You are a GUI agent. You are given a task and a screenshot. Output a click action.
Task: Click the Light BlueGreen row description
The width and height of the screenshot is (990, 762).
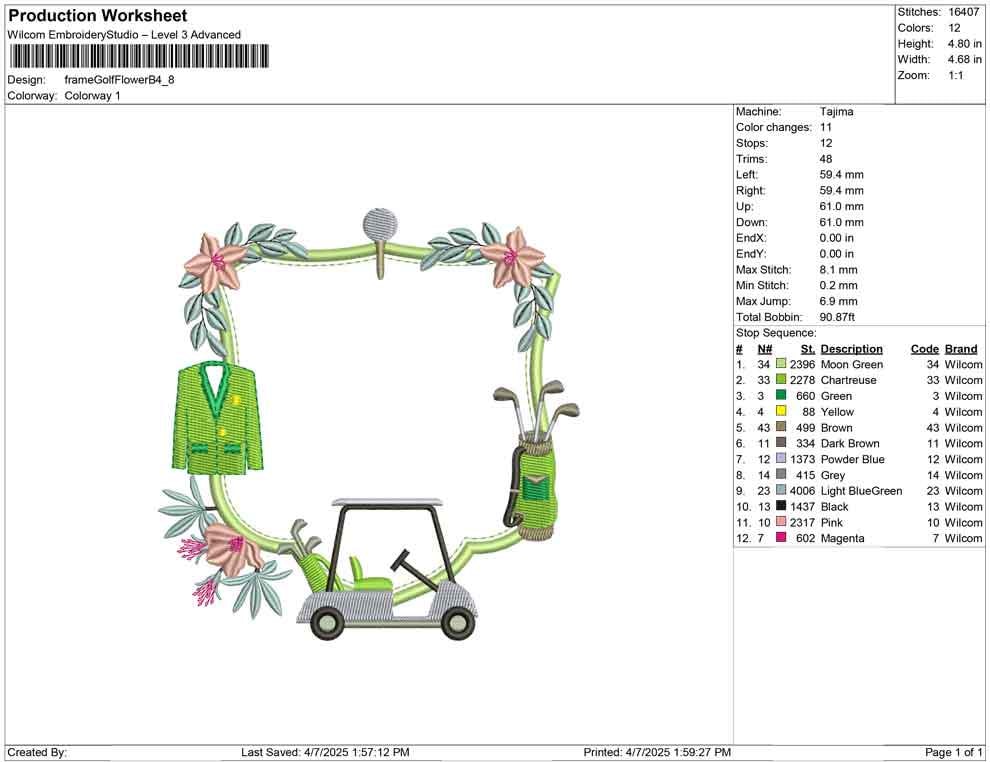tap(861, 491)
